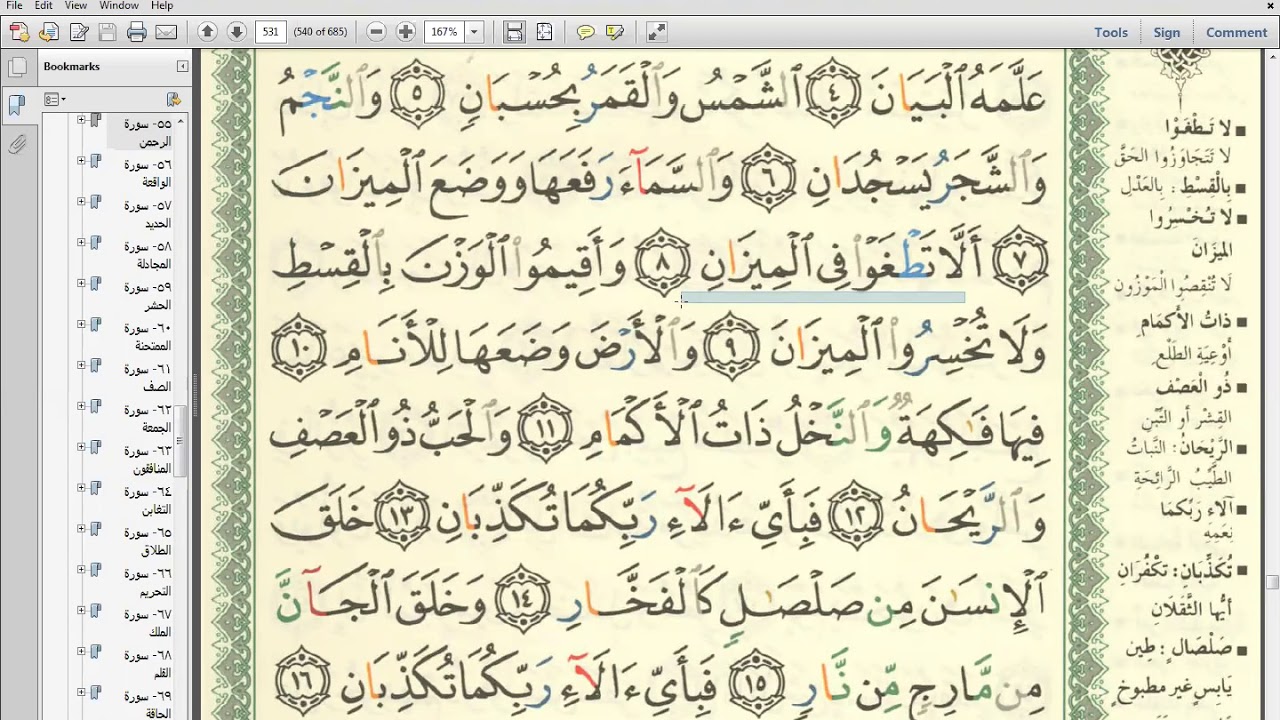Expand the ٦٤- سورة التغابن bookmark
The image size is (1280, 720).
tap(81, 488)
